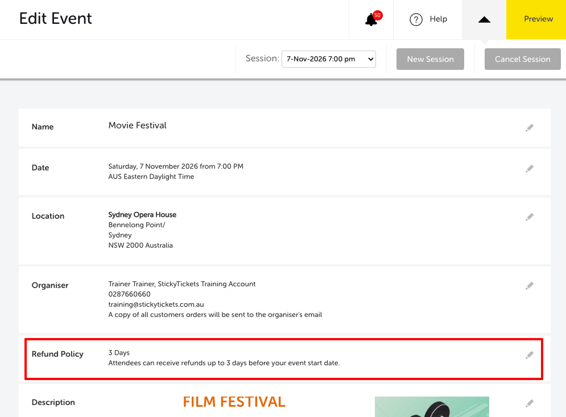
Task: Click the AUS Eastern Daylight Time text
Action: tap(151, 177)
